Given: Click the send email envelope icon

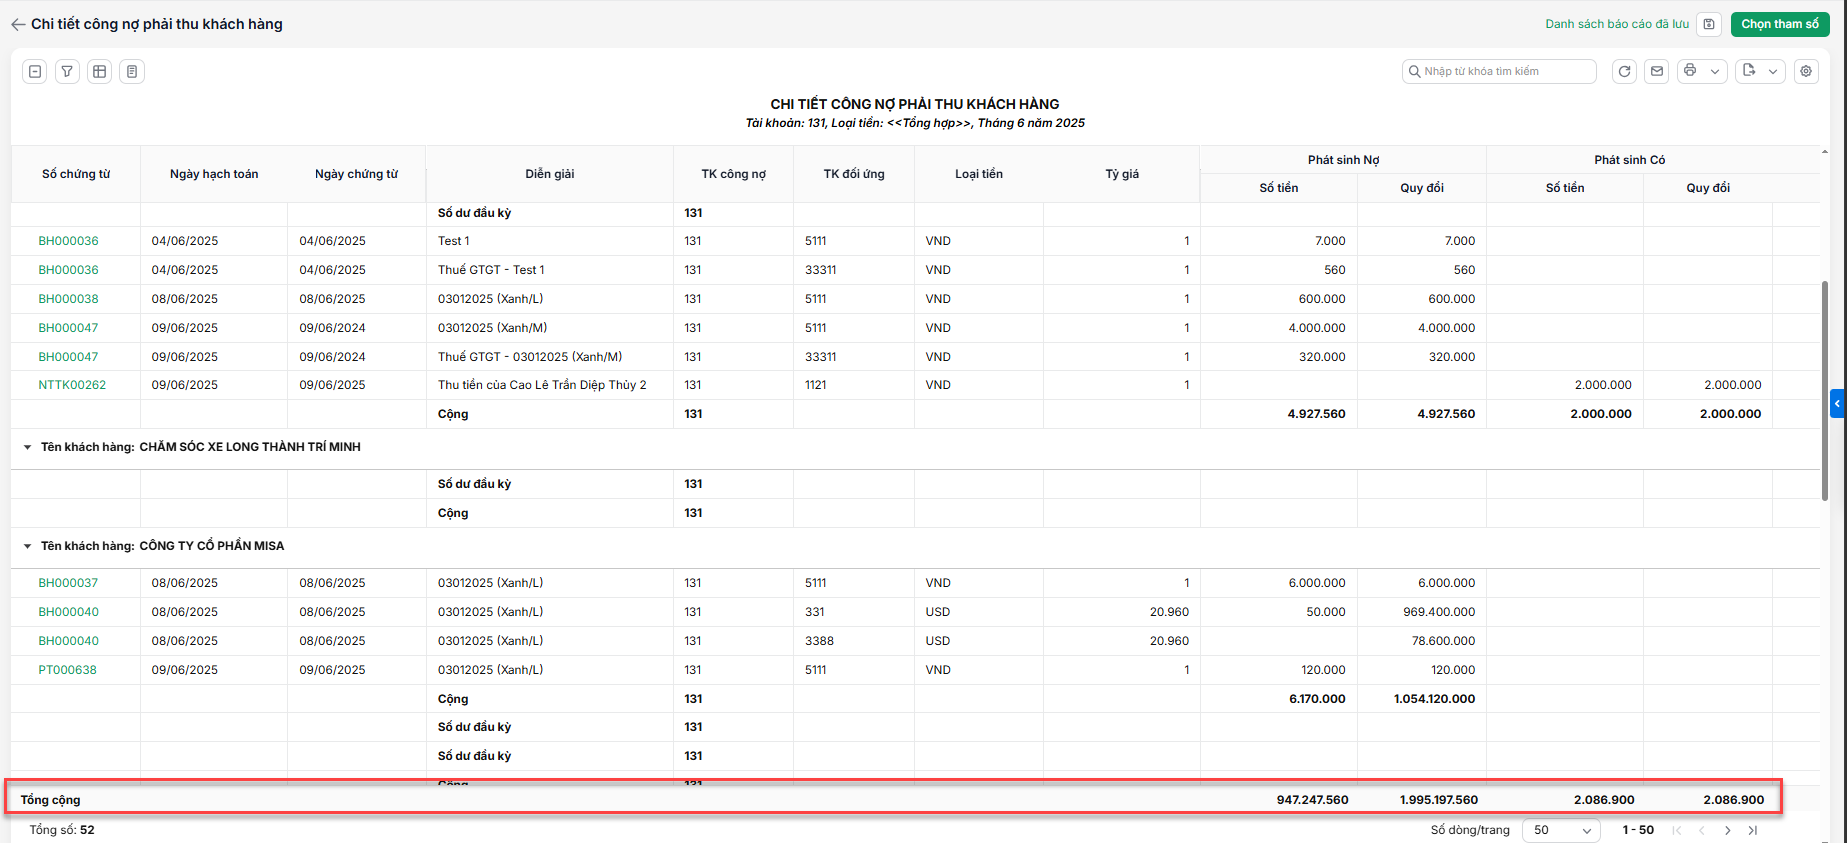Looking at the screenshot, I should click(1657, 71).
